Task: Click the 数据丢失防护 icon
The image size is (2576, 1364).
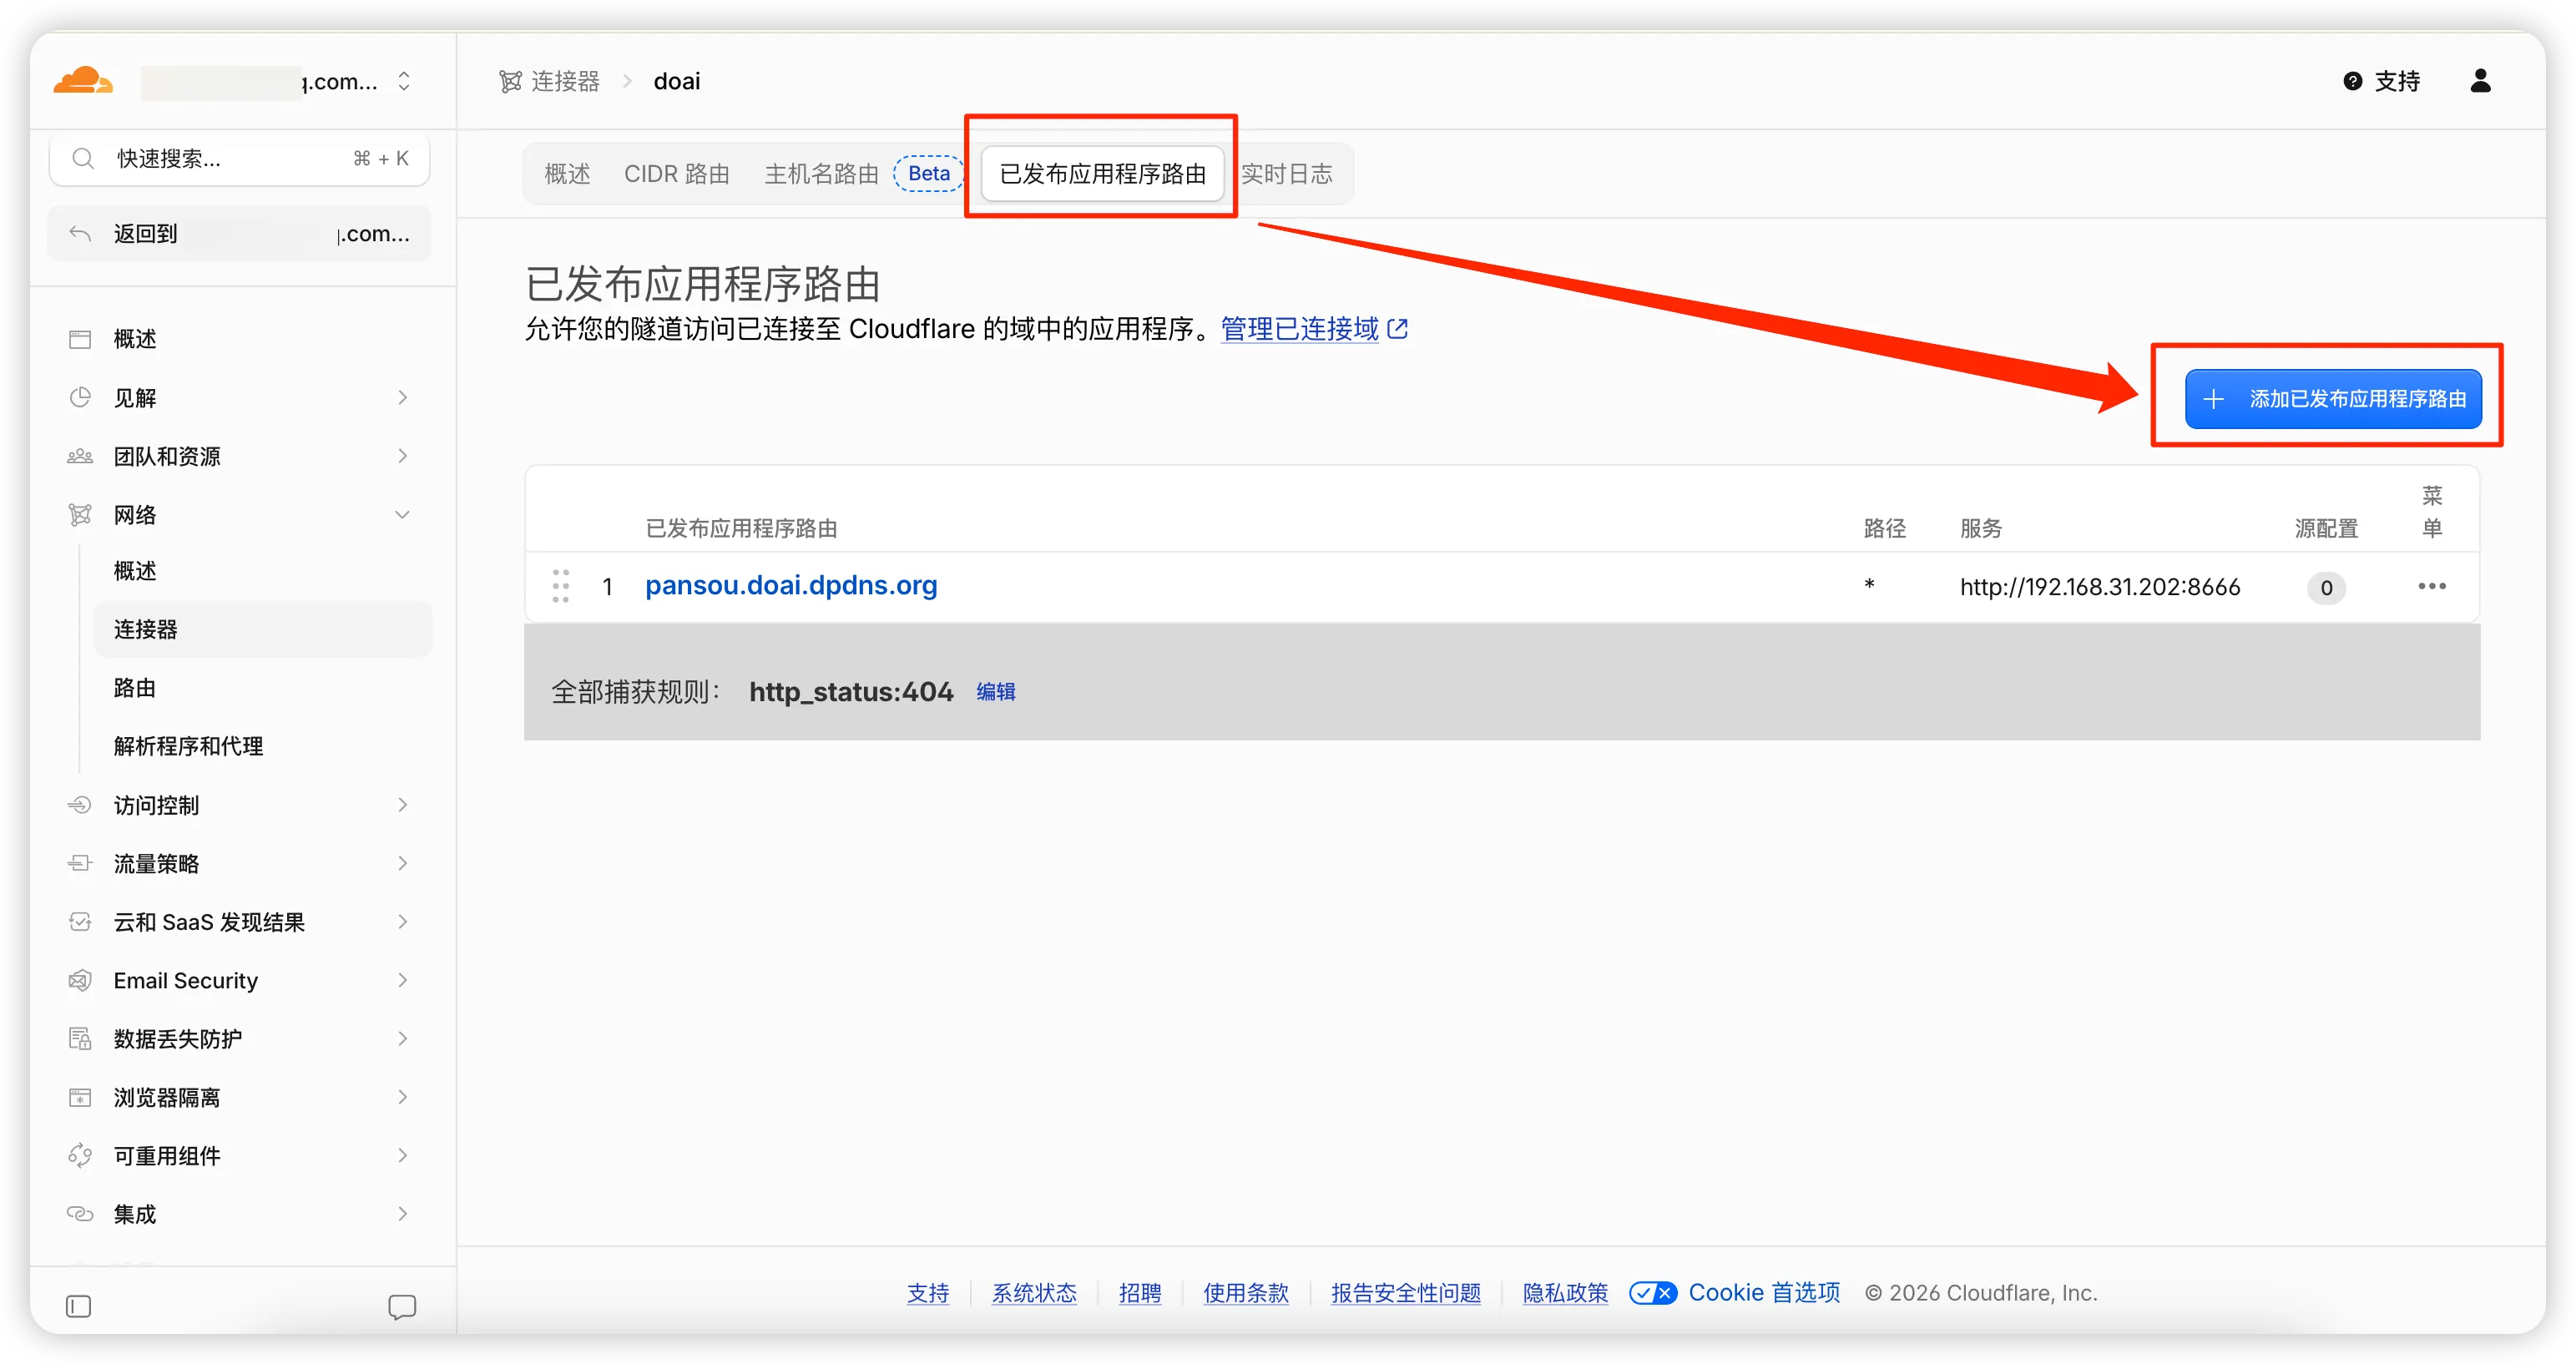Action: pos(80,1038)
